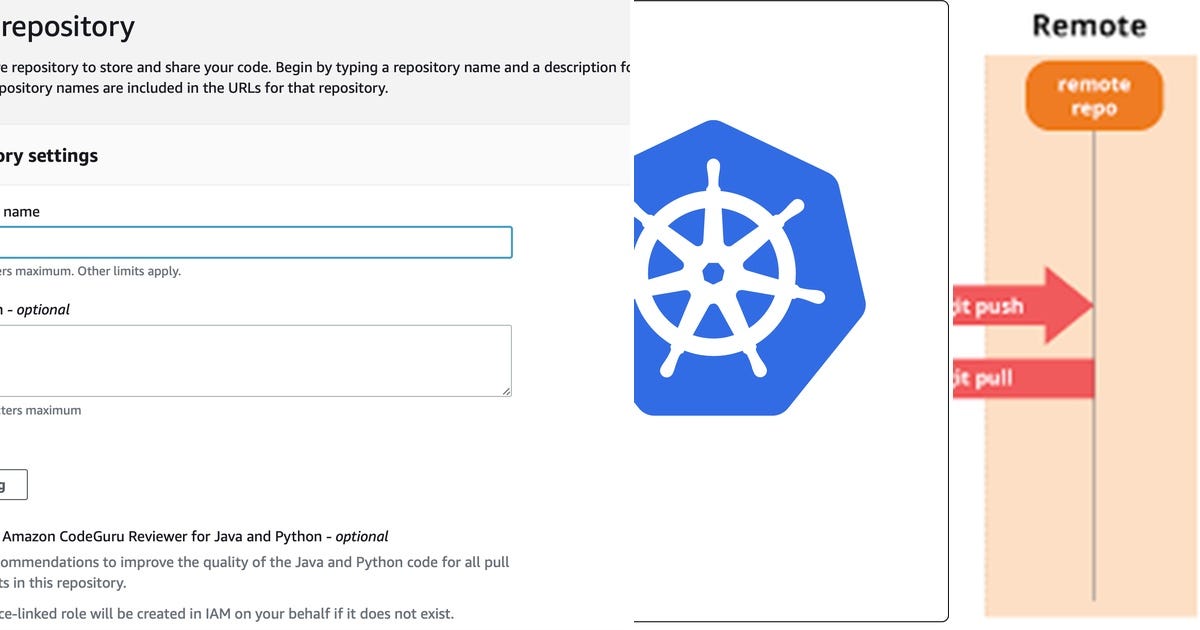Click the description text area resize handle
1200x630 pixels.
click(506, 390)
